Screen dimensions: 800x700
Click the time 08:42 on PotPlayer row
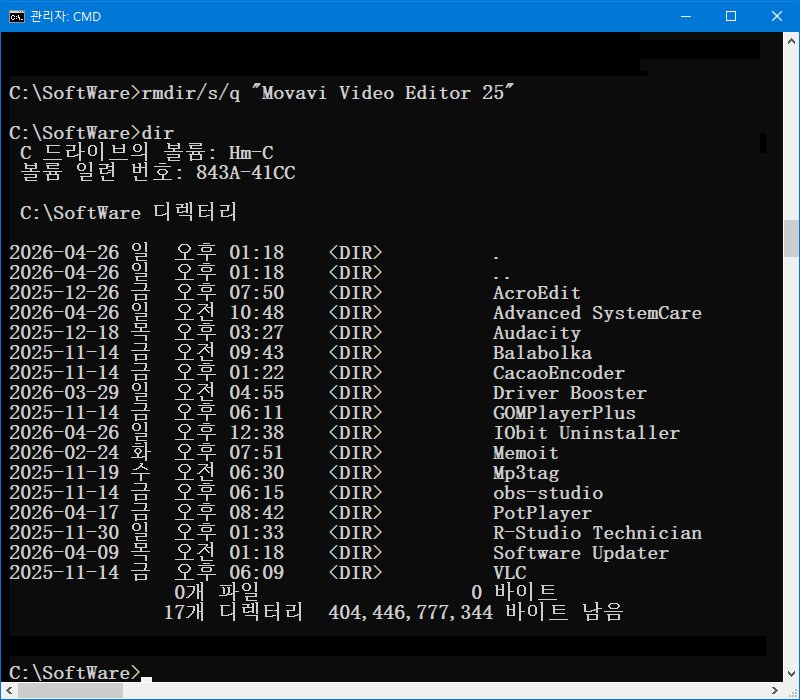[257, 513]
